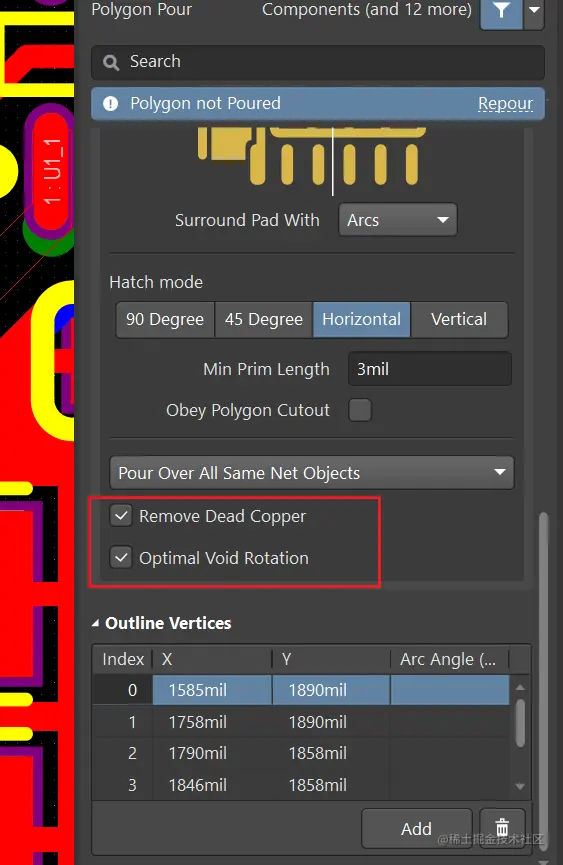Viewport: 563px width, 865px height.
Task: Click the Polygon Pour object label
Action: tap(142, 9)
